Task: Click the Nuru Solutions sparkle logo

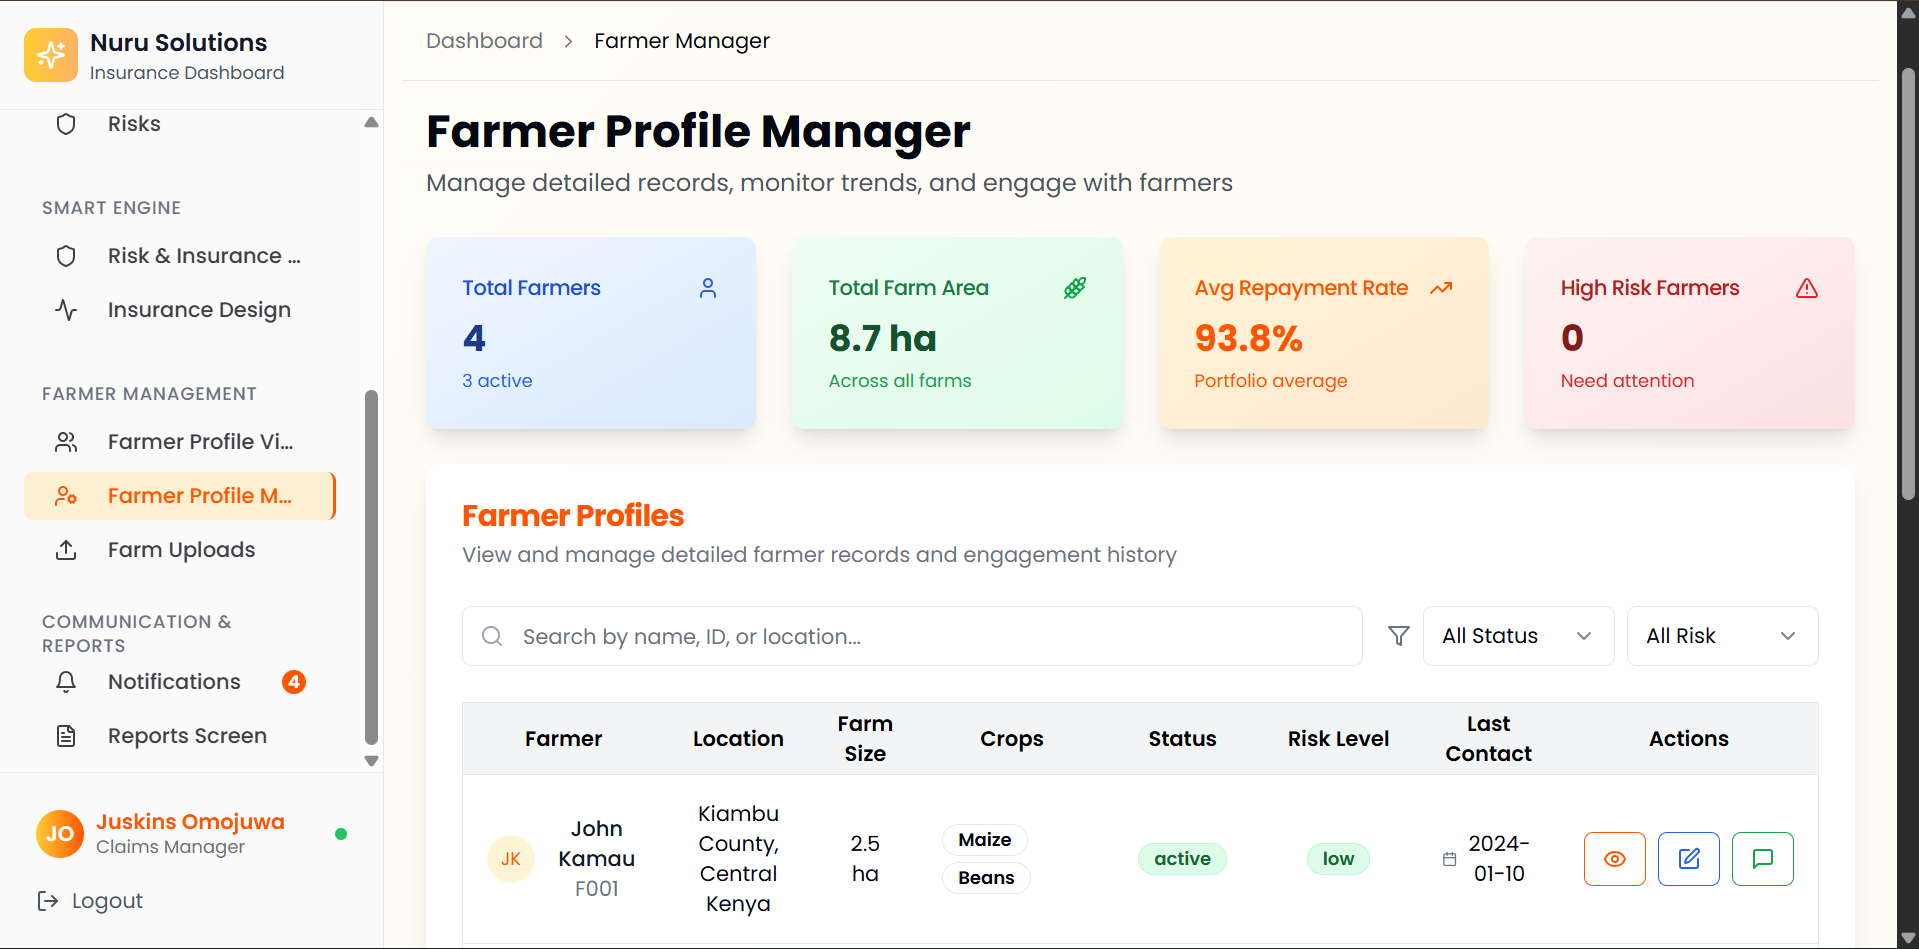Action: pyautogui.click(x=51, y=55)
